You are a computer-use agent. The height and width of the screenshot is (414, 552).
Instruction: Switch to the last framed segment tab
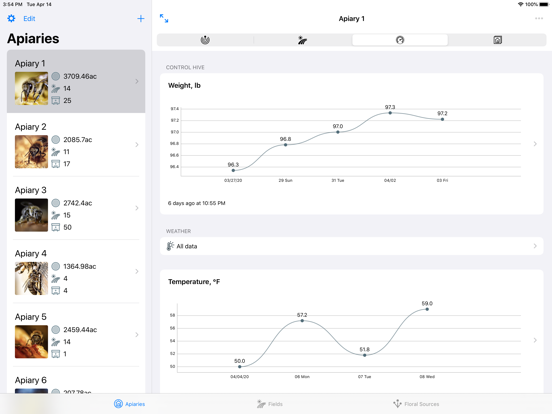click(x=497, y=40)
